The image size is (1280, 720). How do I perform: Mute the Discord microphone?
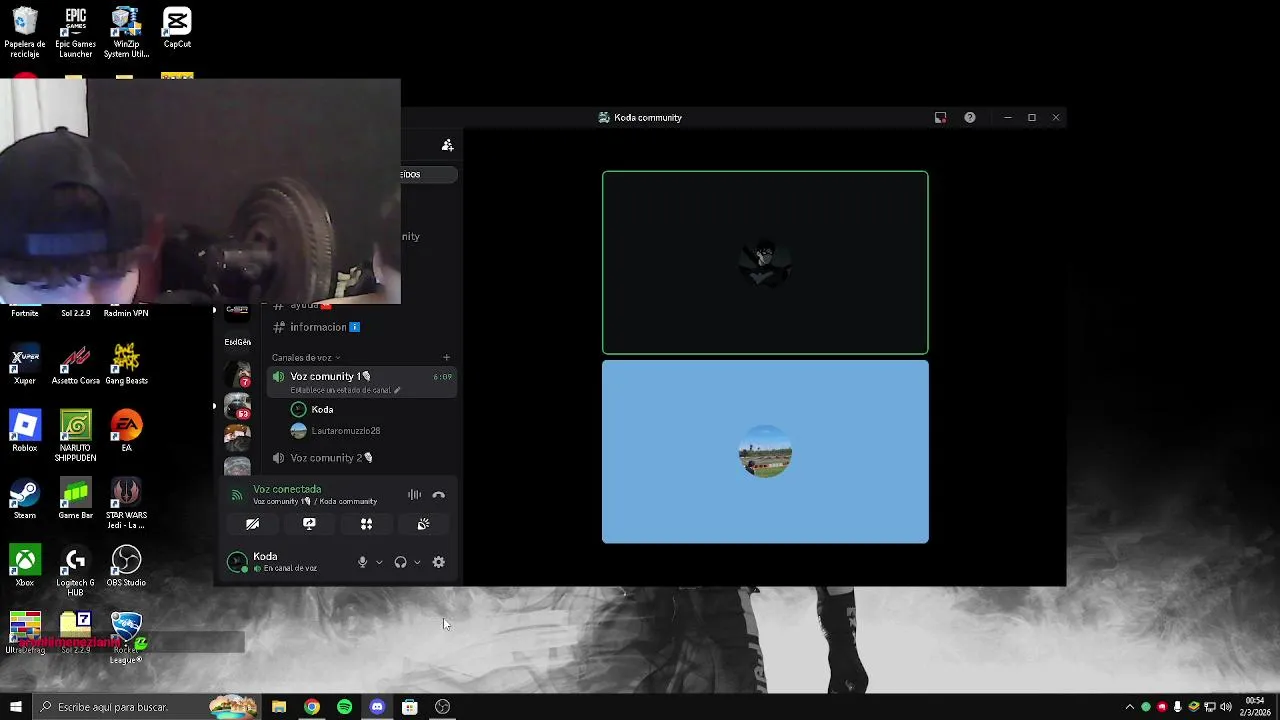pyautogui.click(x=362, y=562)
